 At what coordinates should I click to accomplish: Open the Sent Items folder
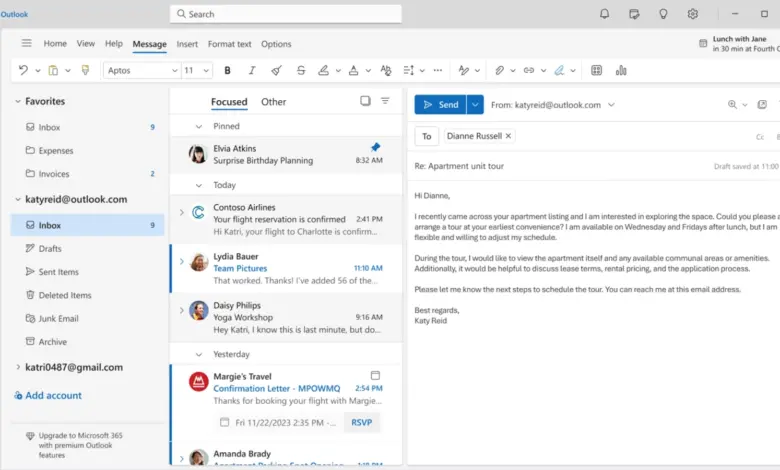(x=87, y=272)
